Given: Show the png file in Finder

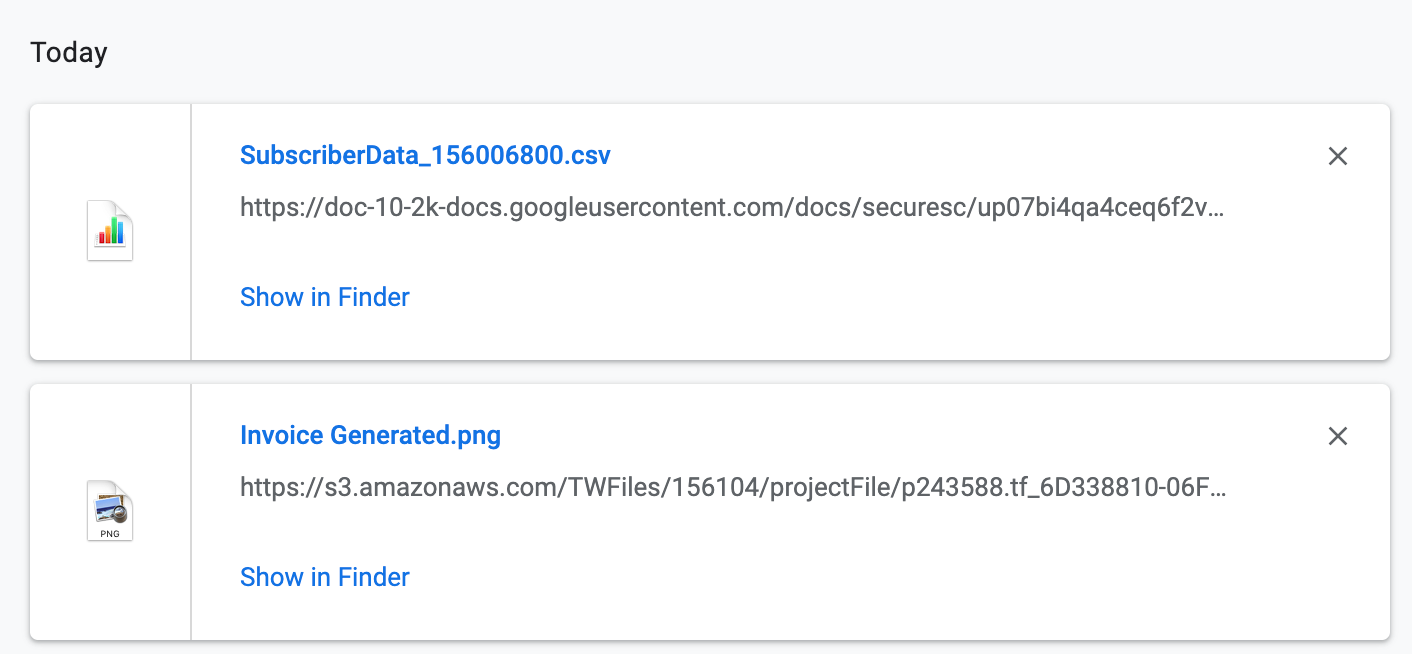Looking at the screenshot, I should (325, 577).
